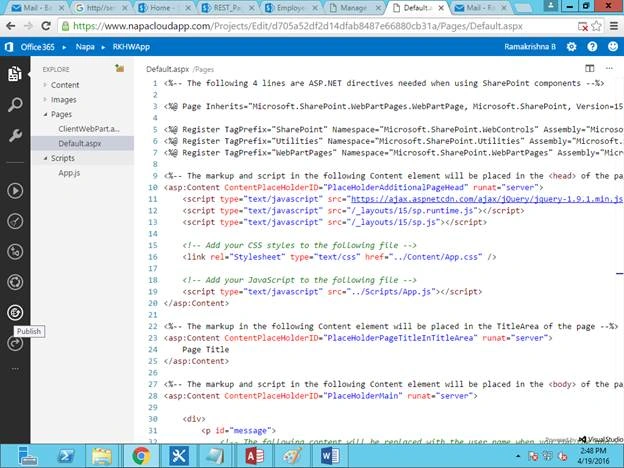Run the project with play icon
The width and height of the screenshot is (624, 468).
tap(15, 191)
